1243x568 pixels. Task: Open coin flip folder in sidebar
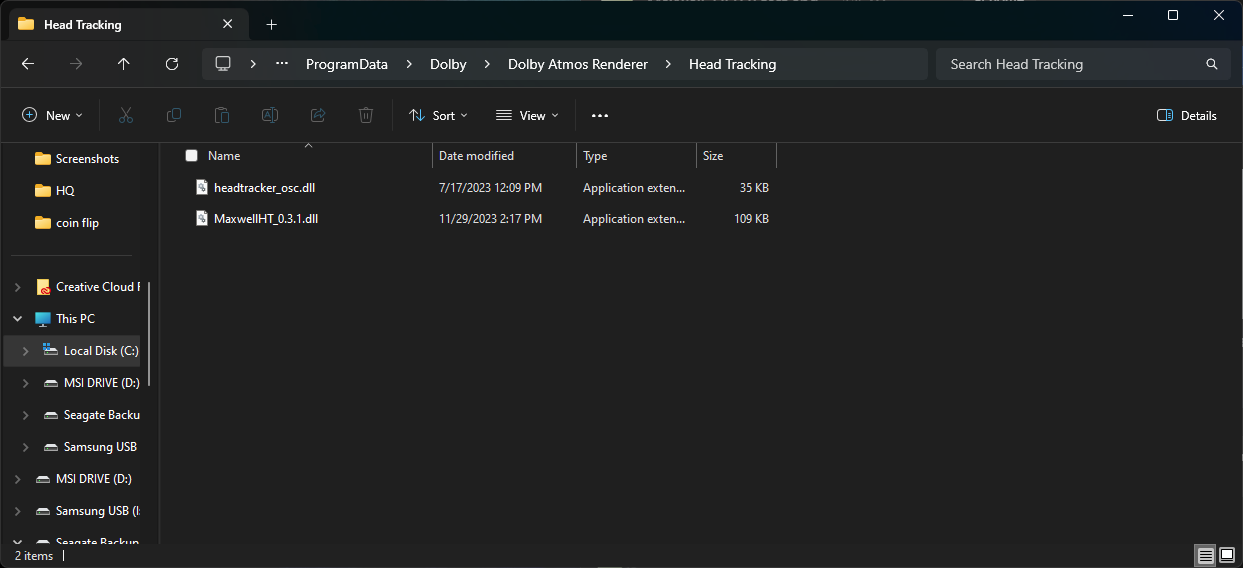(77, 222)
